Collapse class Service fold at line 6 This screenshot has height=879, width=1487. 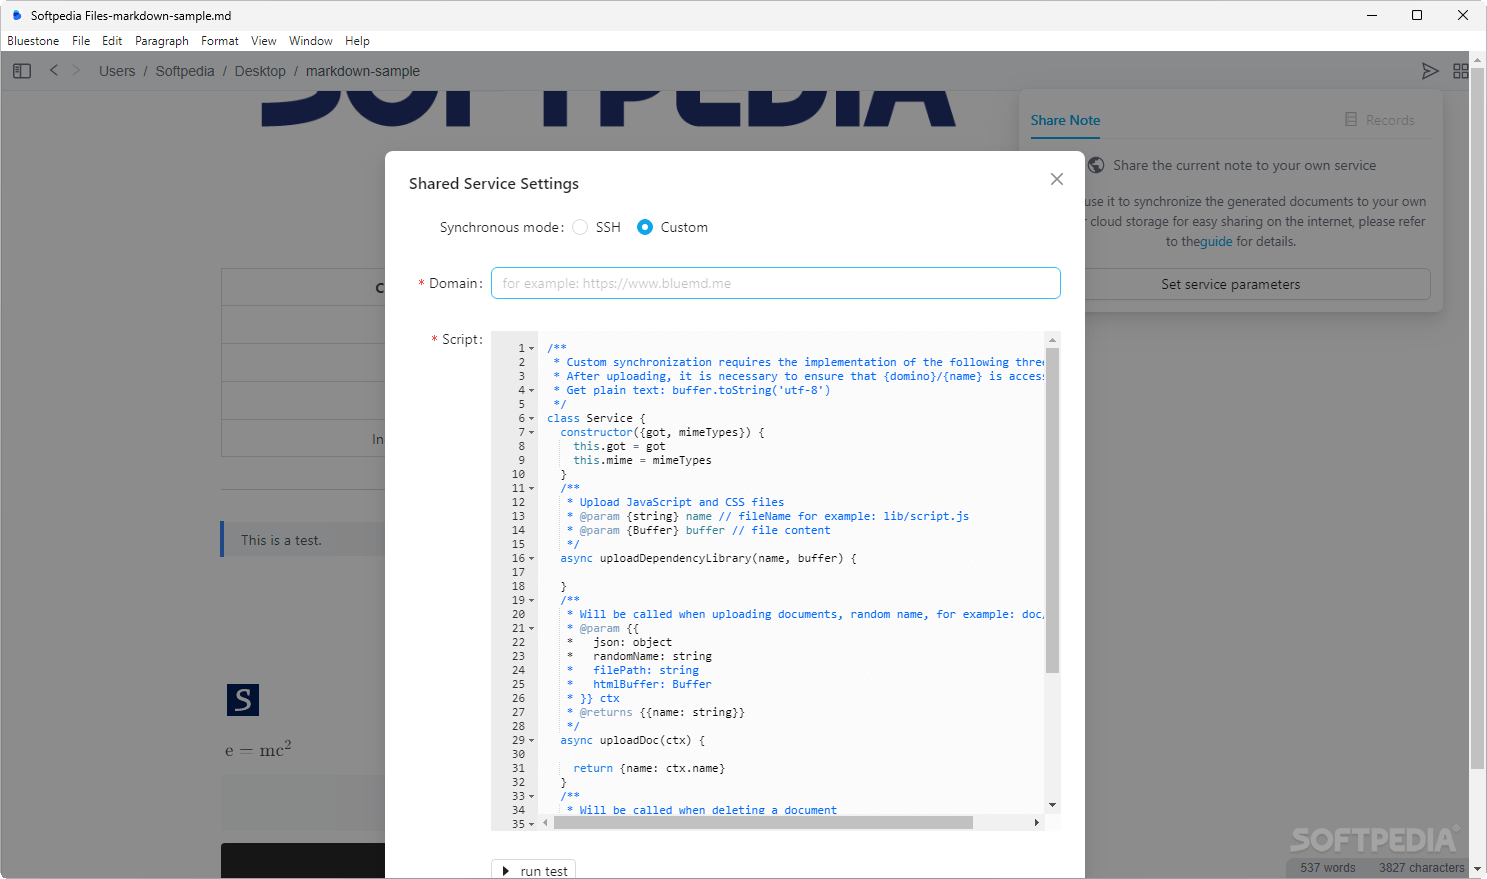pyautogui.click(x=531, y=419)
